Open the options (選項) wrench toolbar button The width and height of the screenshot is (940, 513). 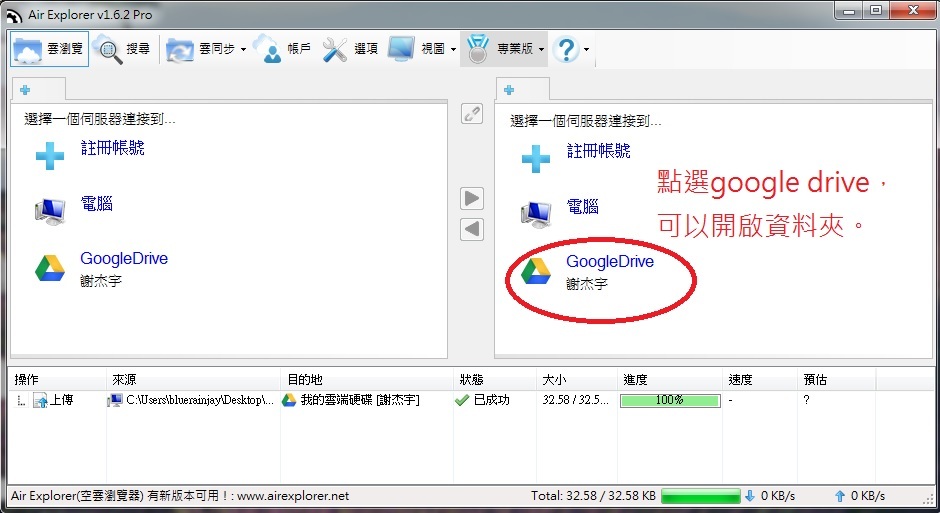[x=350, y=49]
